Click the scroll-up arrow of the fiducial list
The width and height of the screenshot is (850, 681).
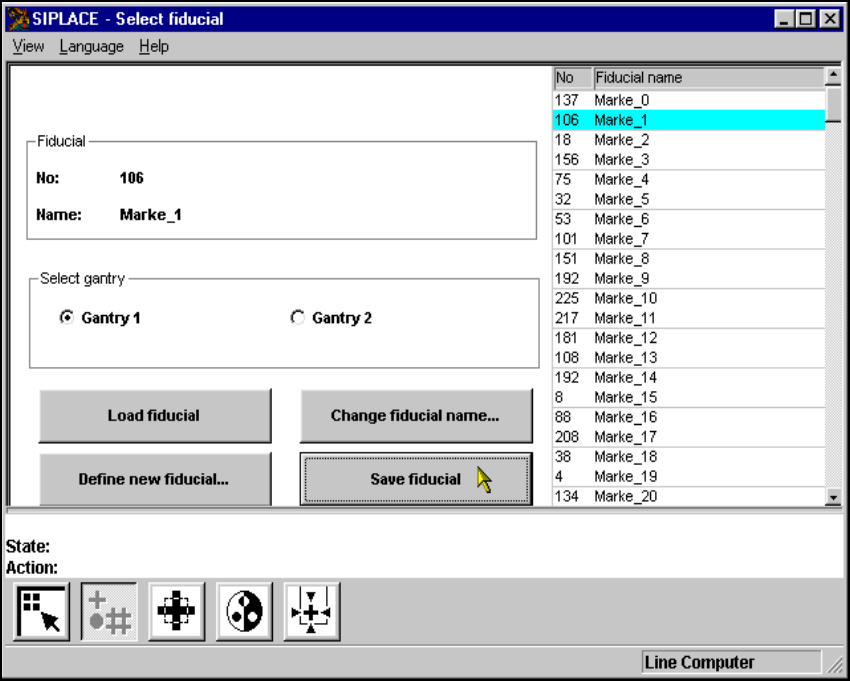coord(833,75)
